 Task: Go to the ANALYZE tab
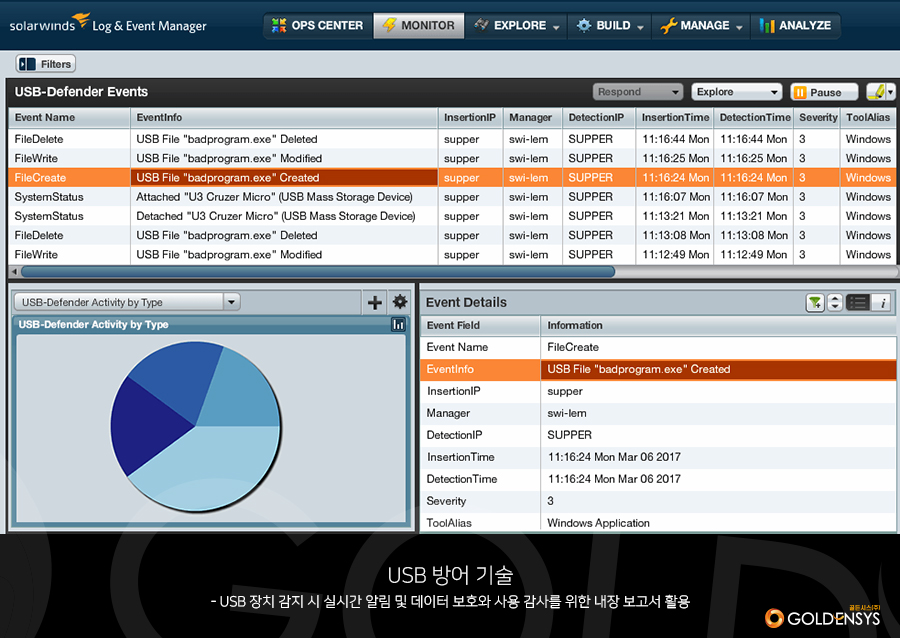point(796,26)
